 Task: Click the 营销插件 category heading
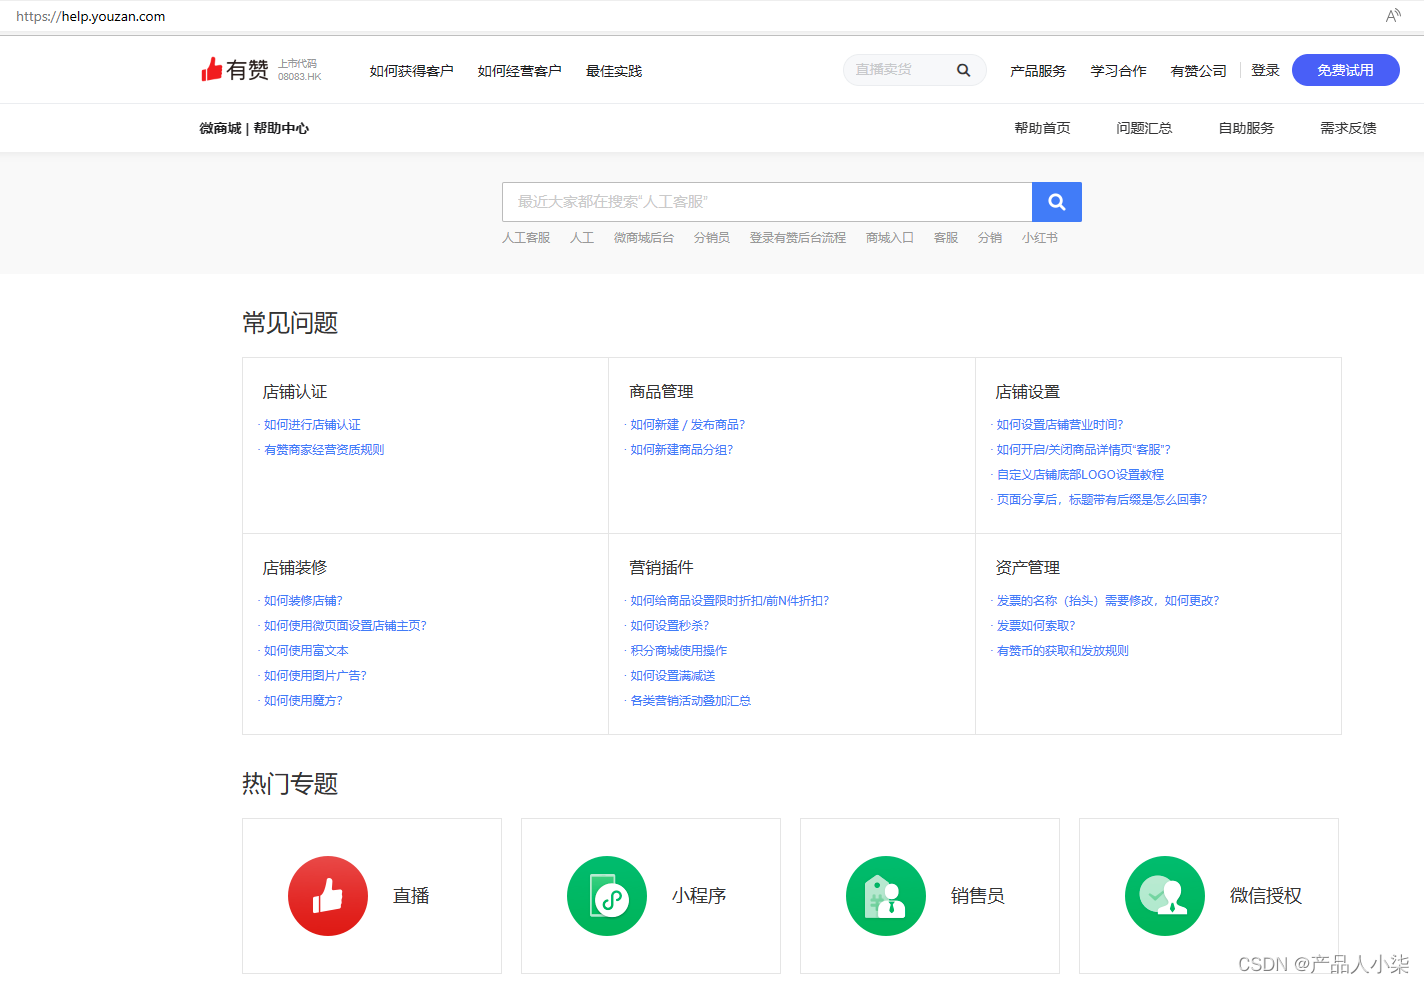pyautogui.click(x=661, y=568)
